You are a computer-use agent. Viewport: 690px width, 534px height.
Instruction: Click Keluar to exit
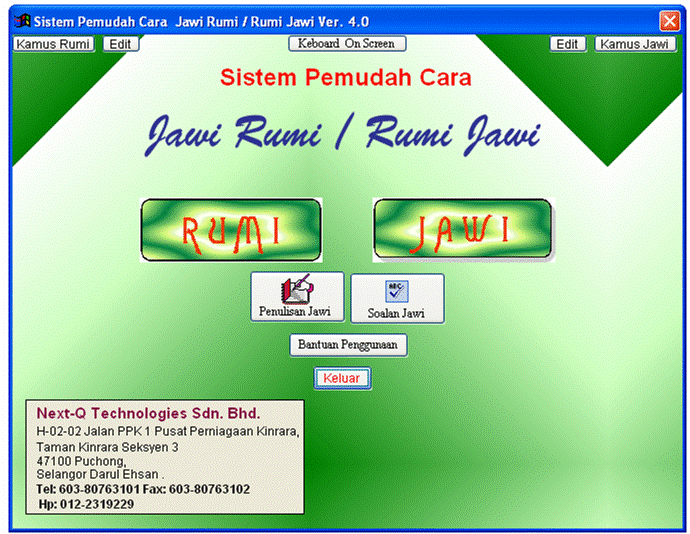tap(342, 378)
